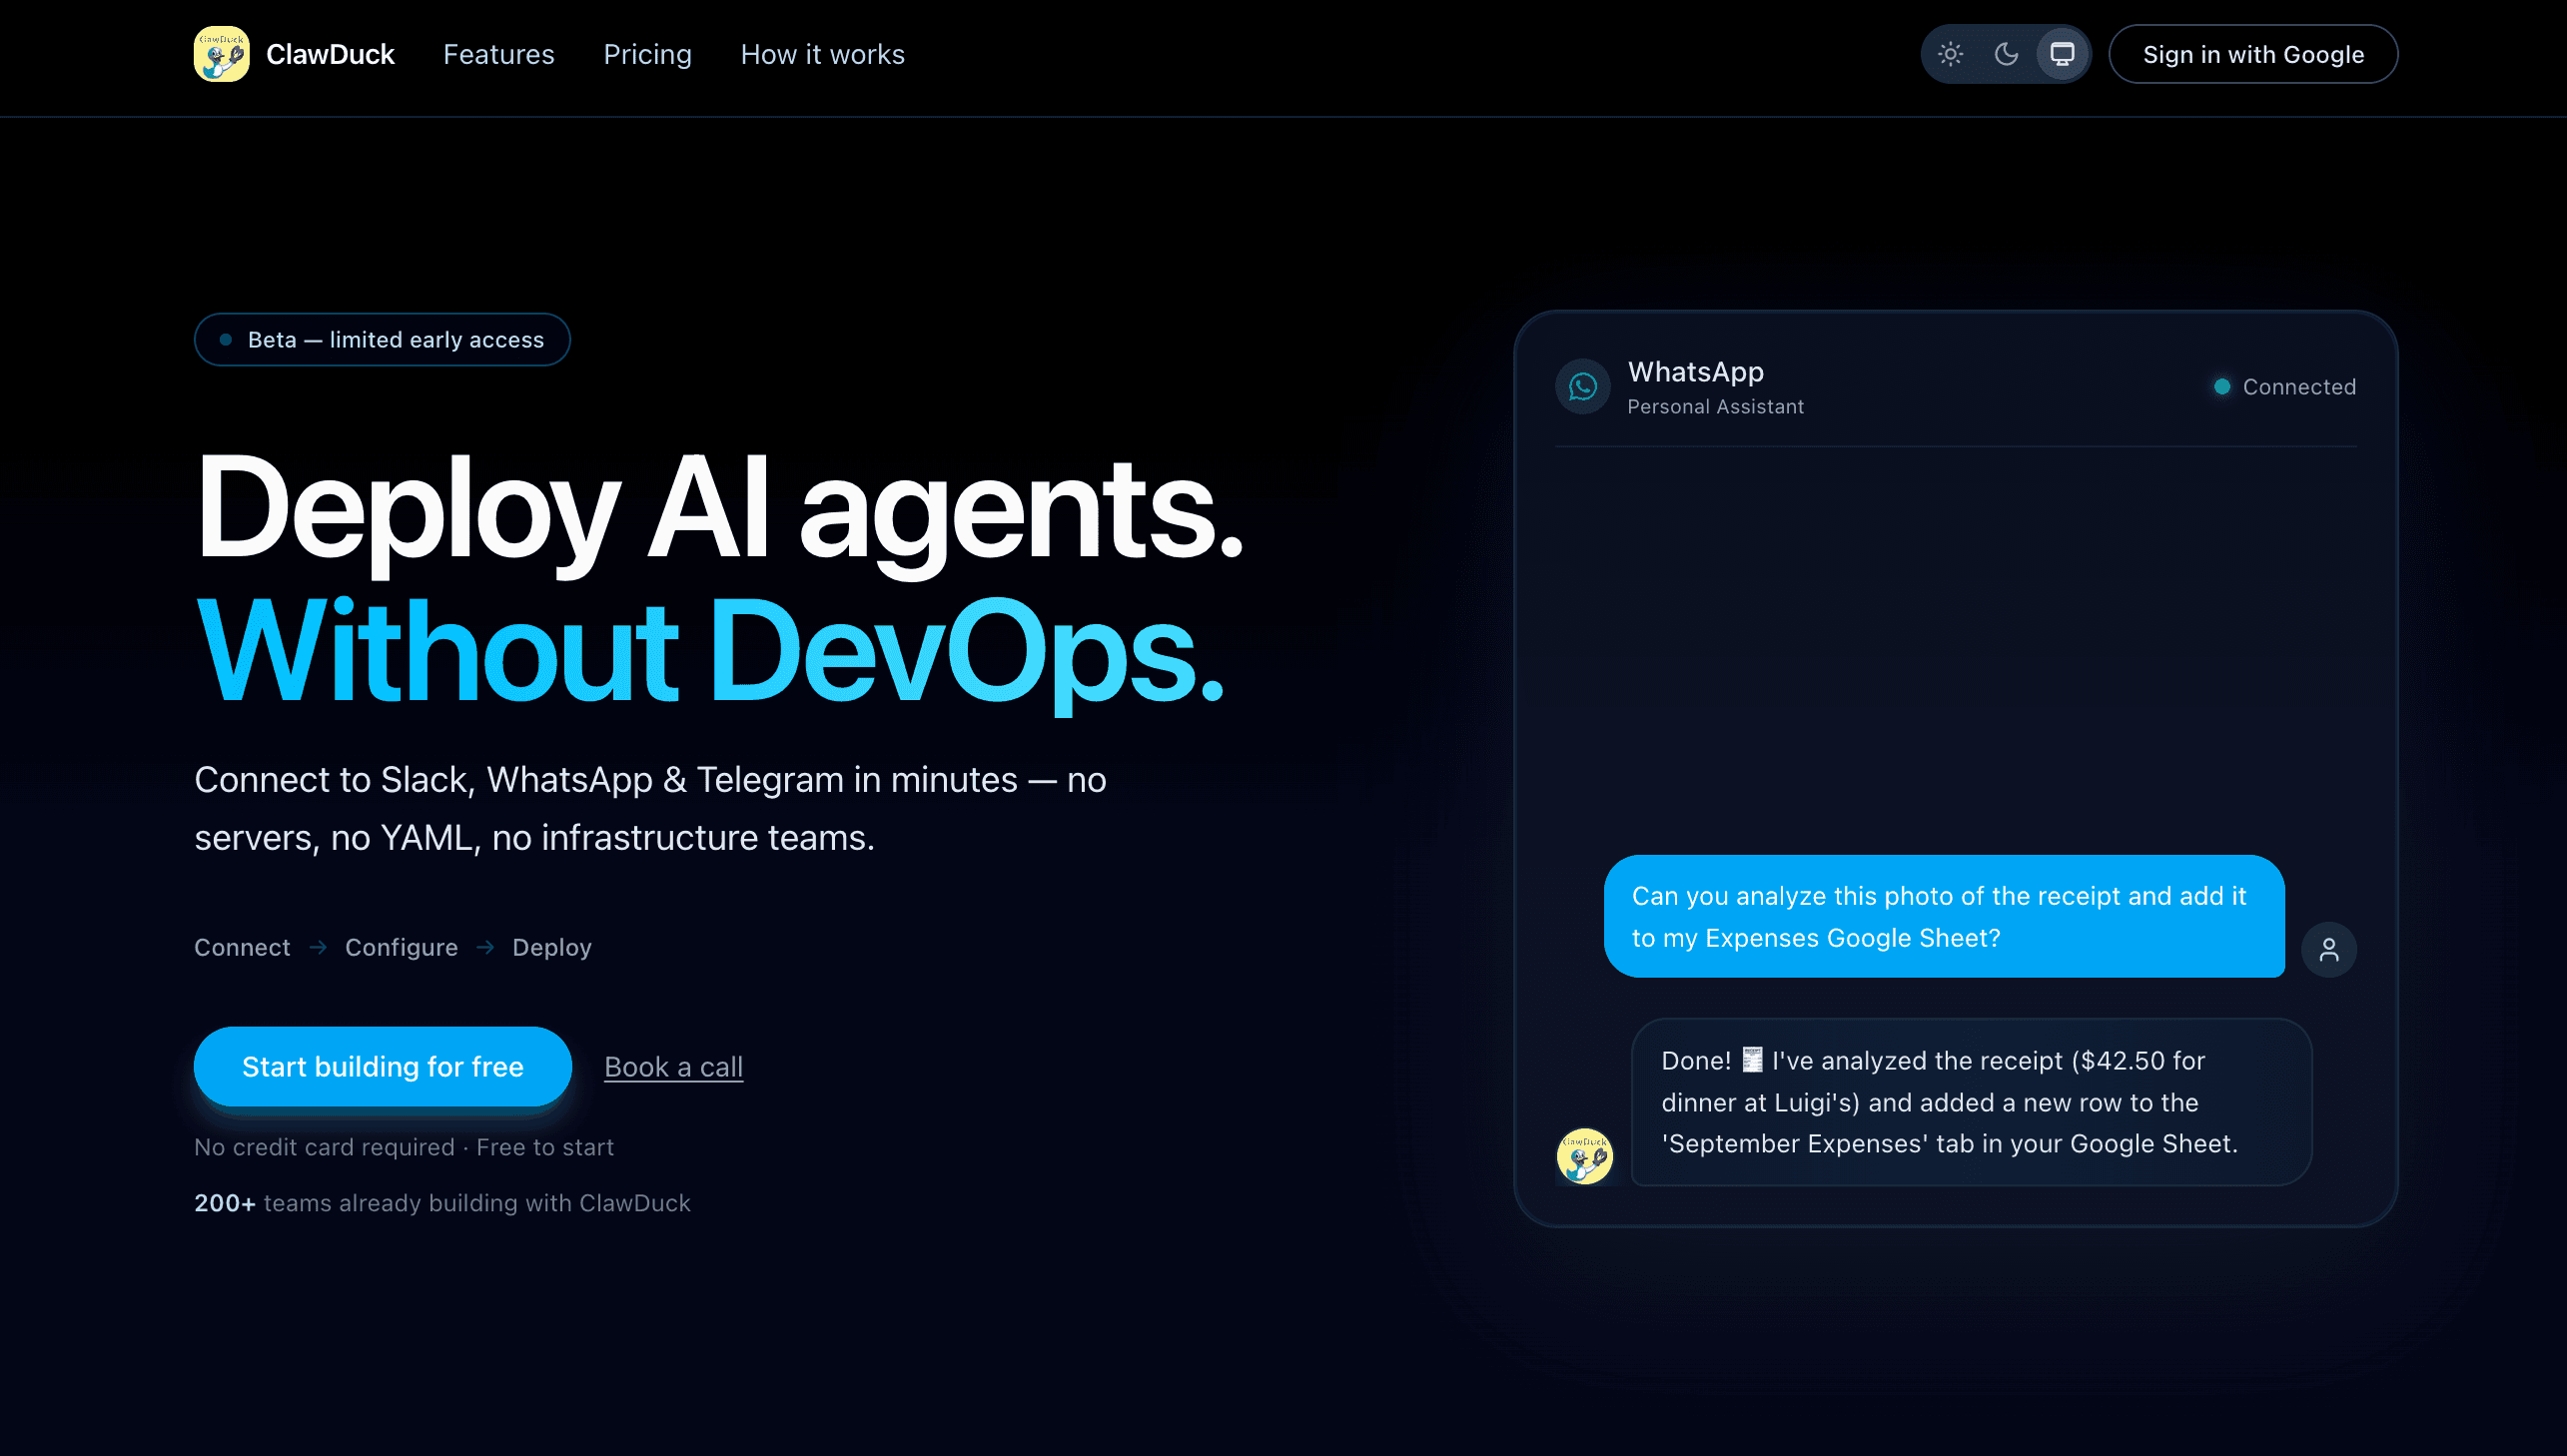Click the Beta limited early access badge

(x=382, y=340)
